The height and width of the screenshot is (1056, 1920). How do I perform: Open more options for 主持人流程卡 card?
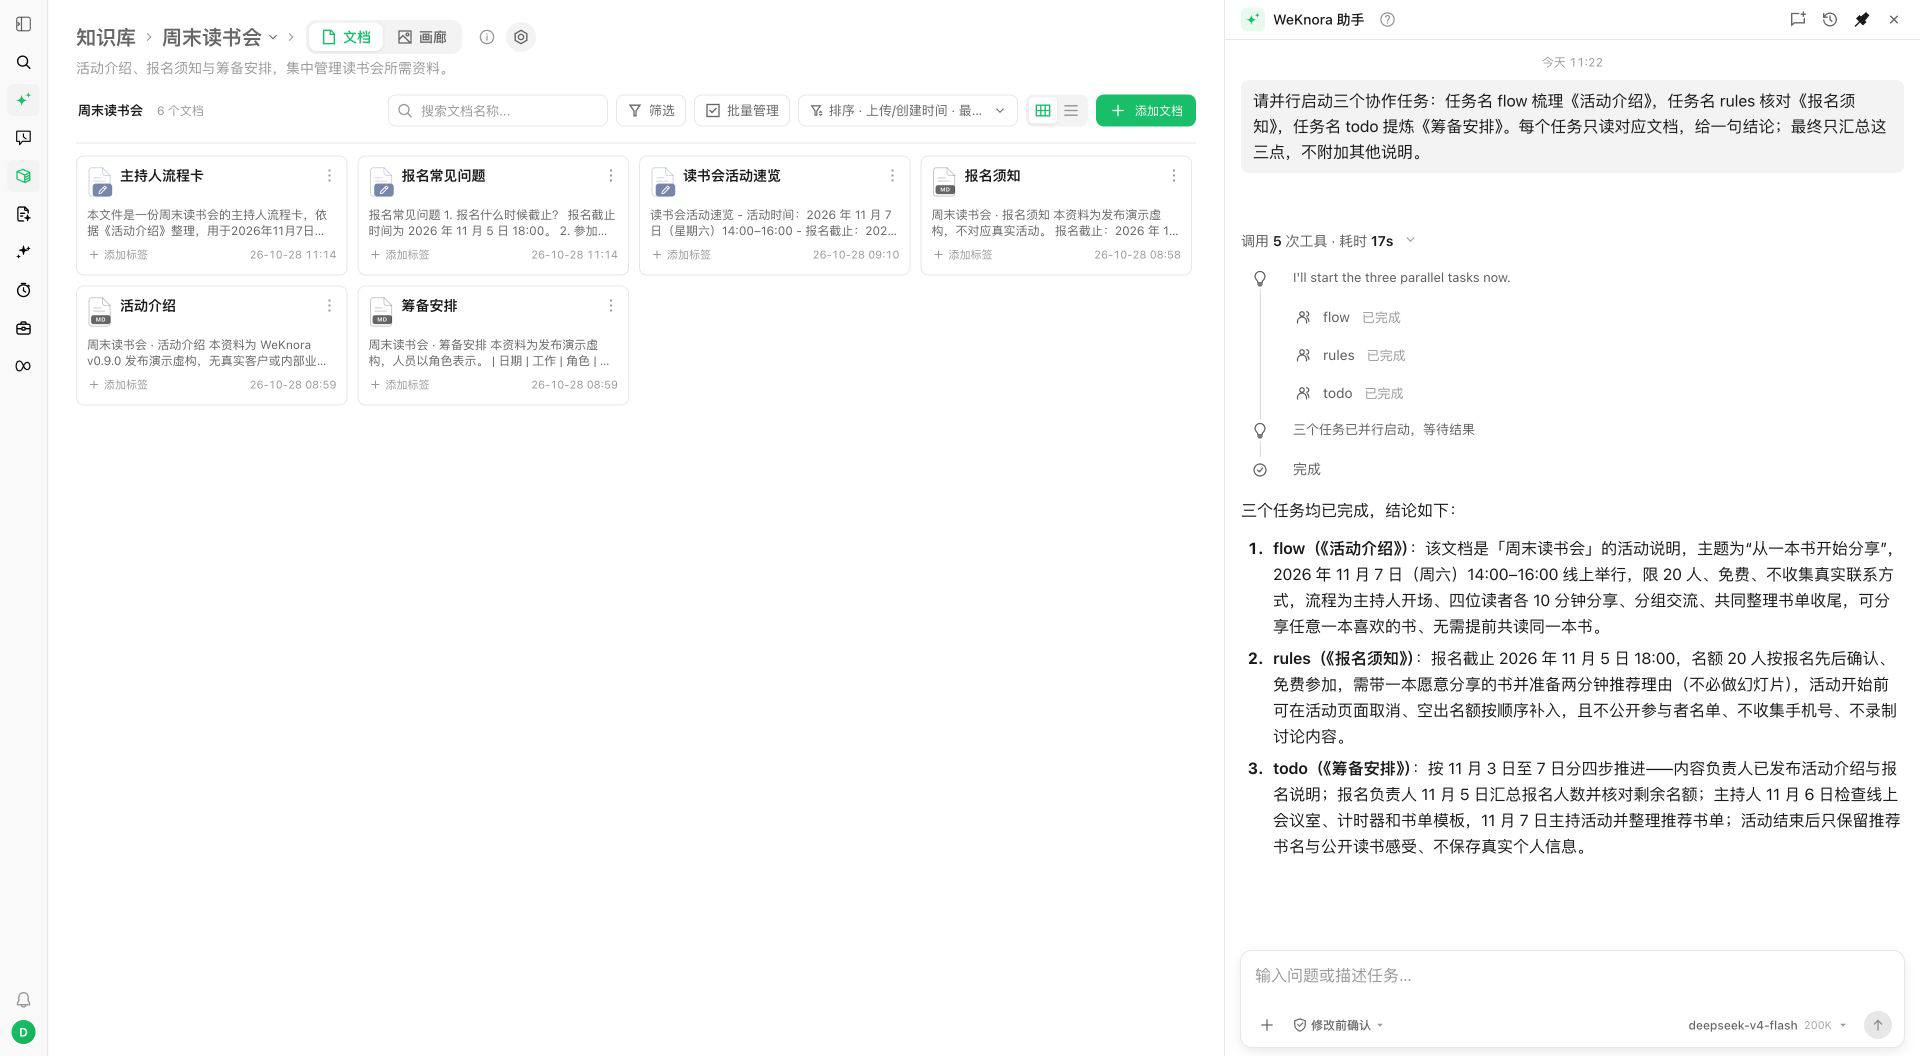(329, 176)
